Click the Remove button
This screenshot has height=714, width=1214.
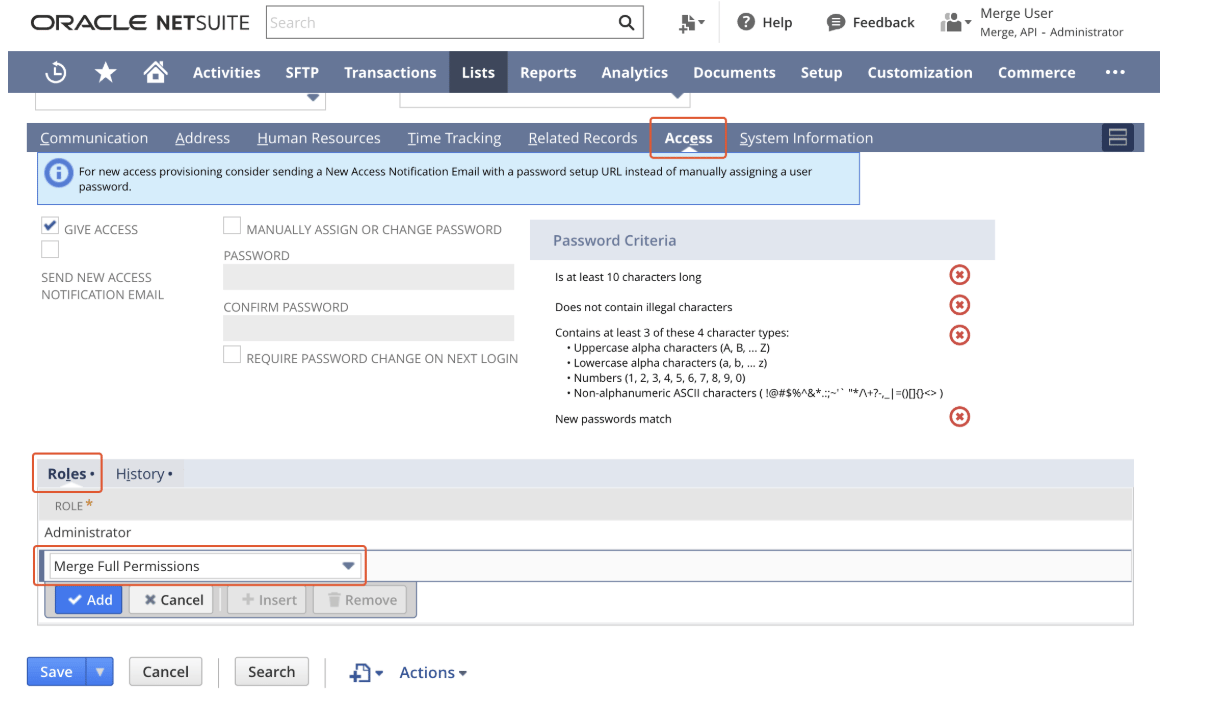click(360, 600)
